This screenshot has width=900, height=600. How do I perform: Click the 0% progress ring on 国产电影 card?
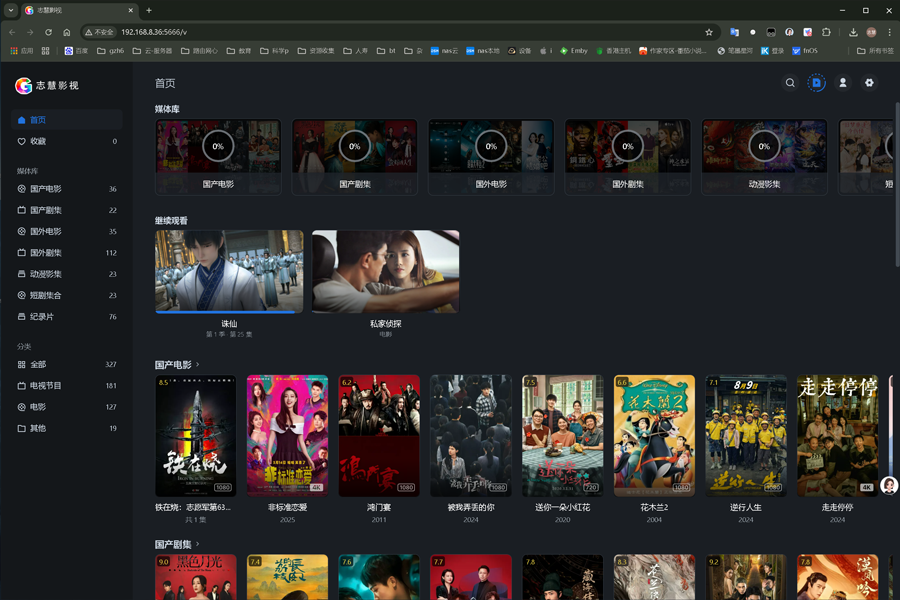(218, 146)
